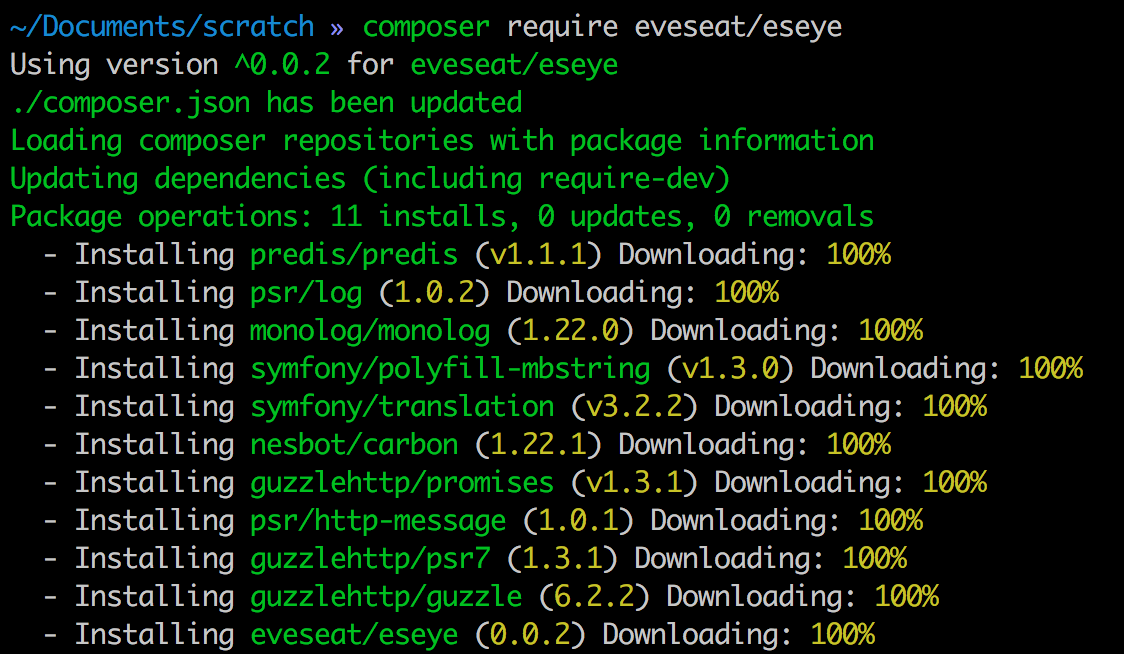Click the package name 'psr/http-message'
1124x654 pixels.
click(378, 521)
